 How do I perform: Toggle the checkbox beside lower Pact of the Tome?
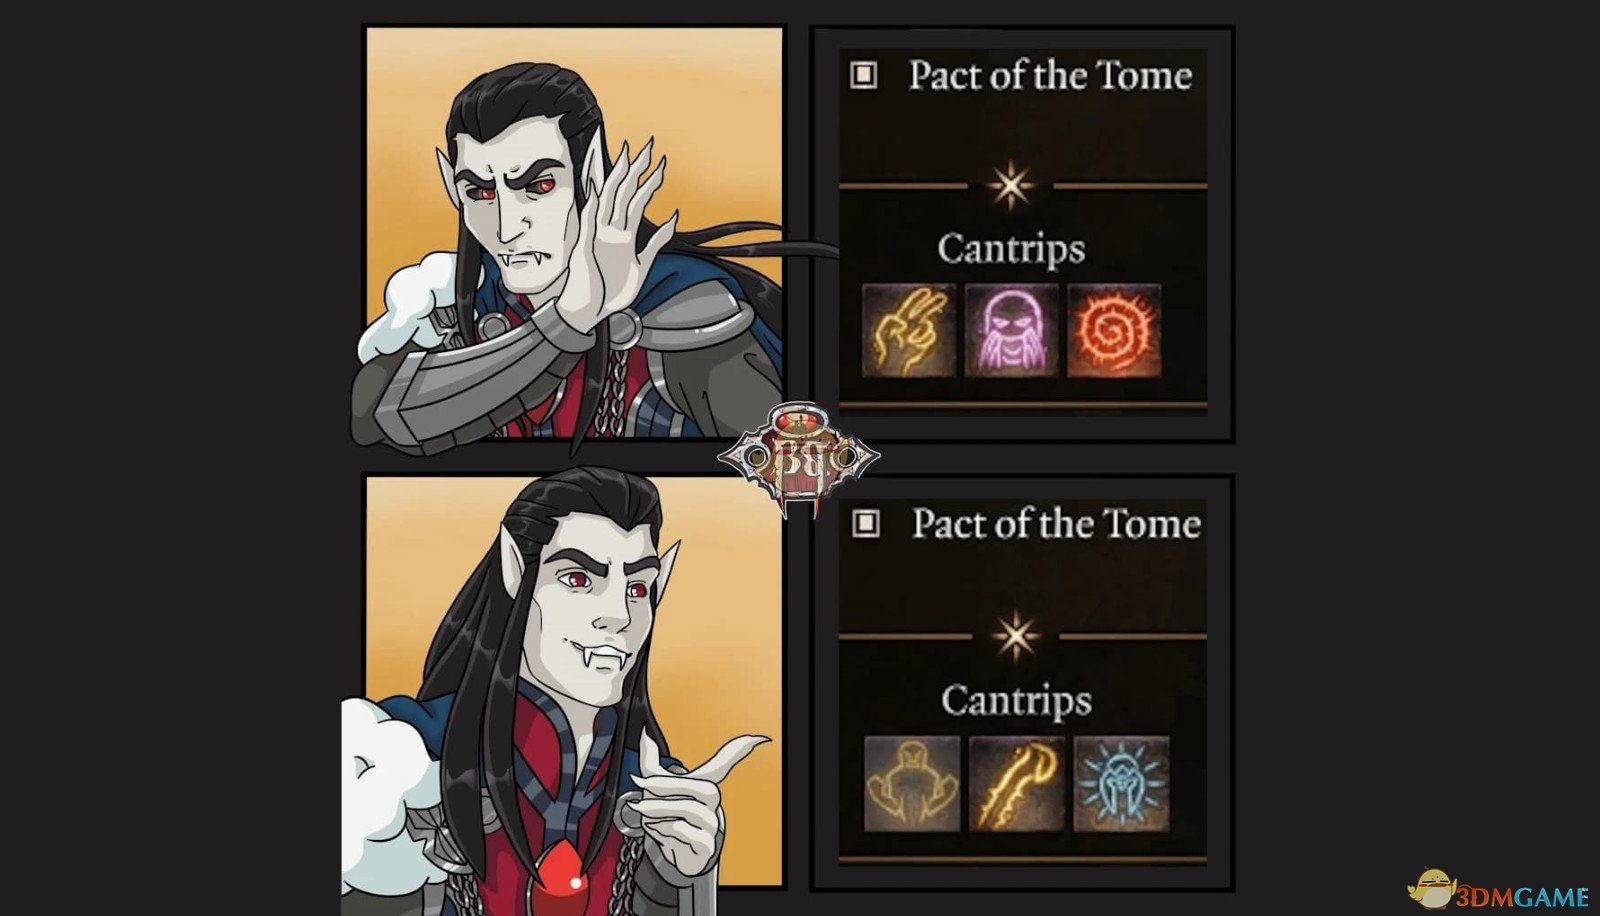click(x=866, y=523)
